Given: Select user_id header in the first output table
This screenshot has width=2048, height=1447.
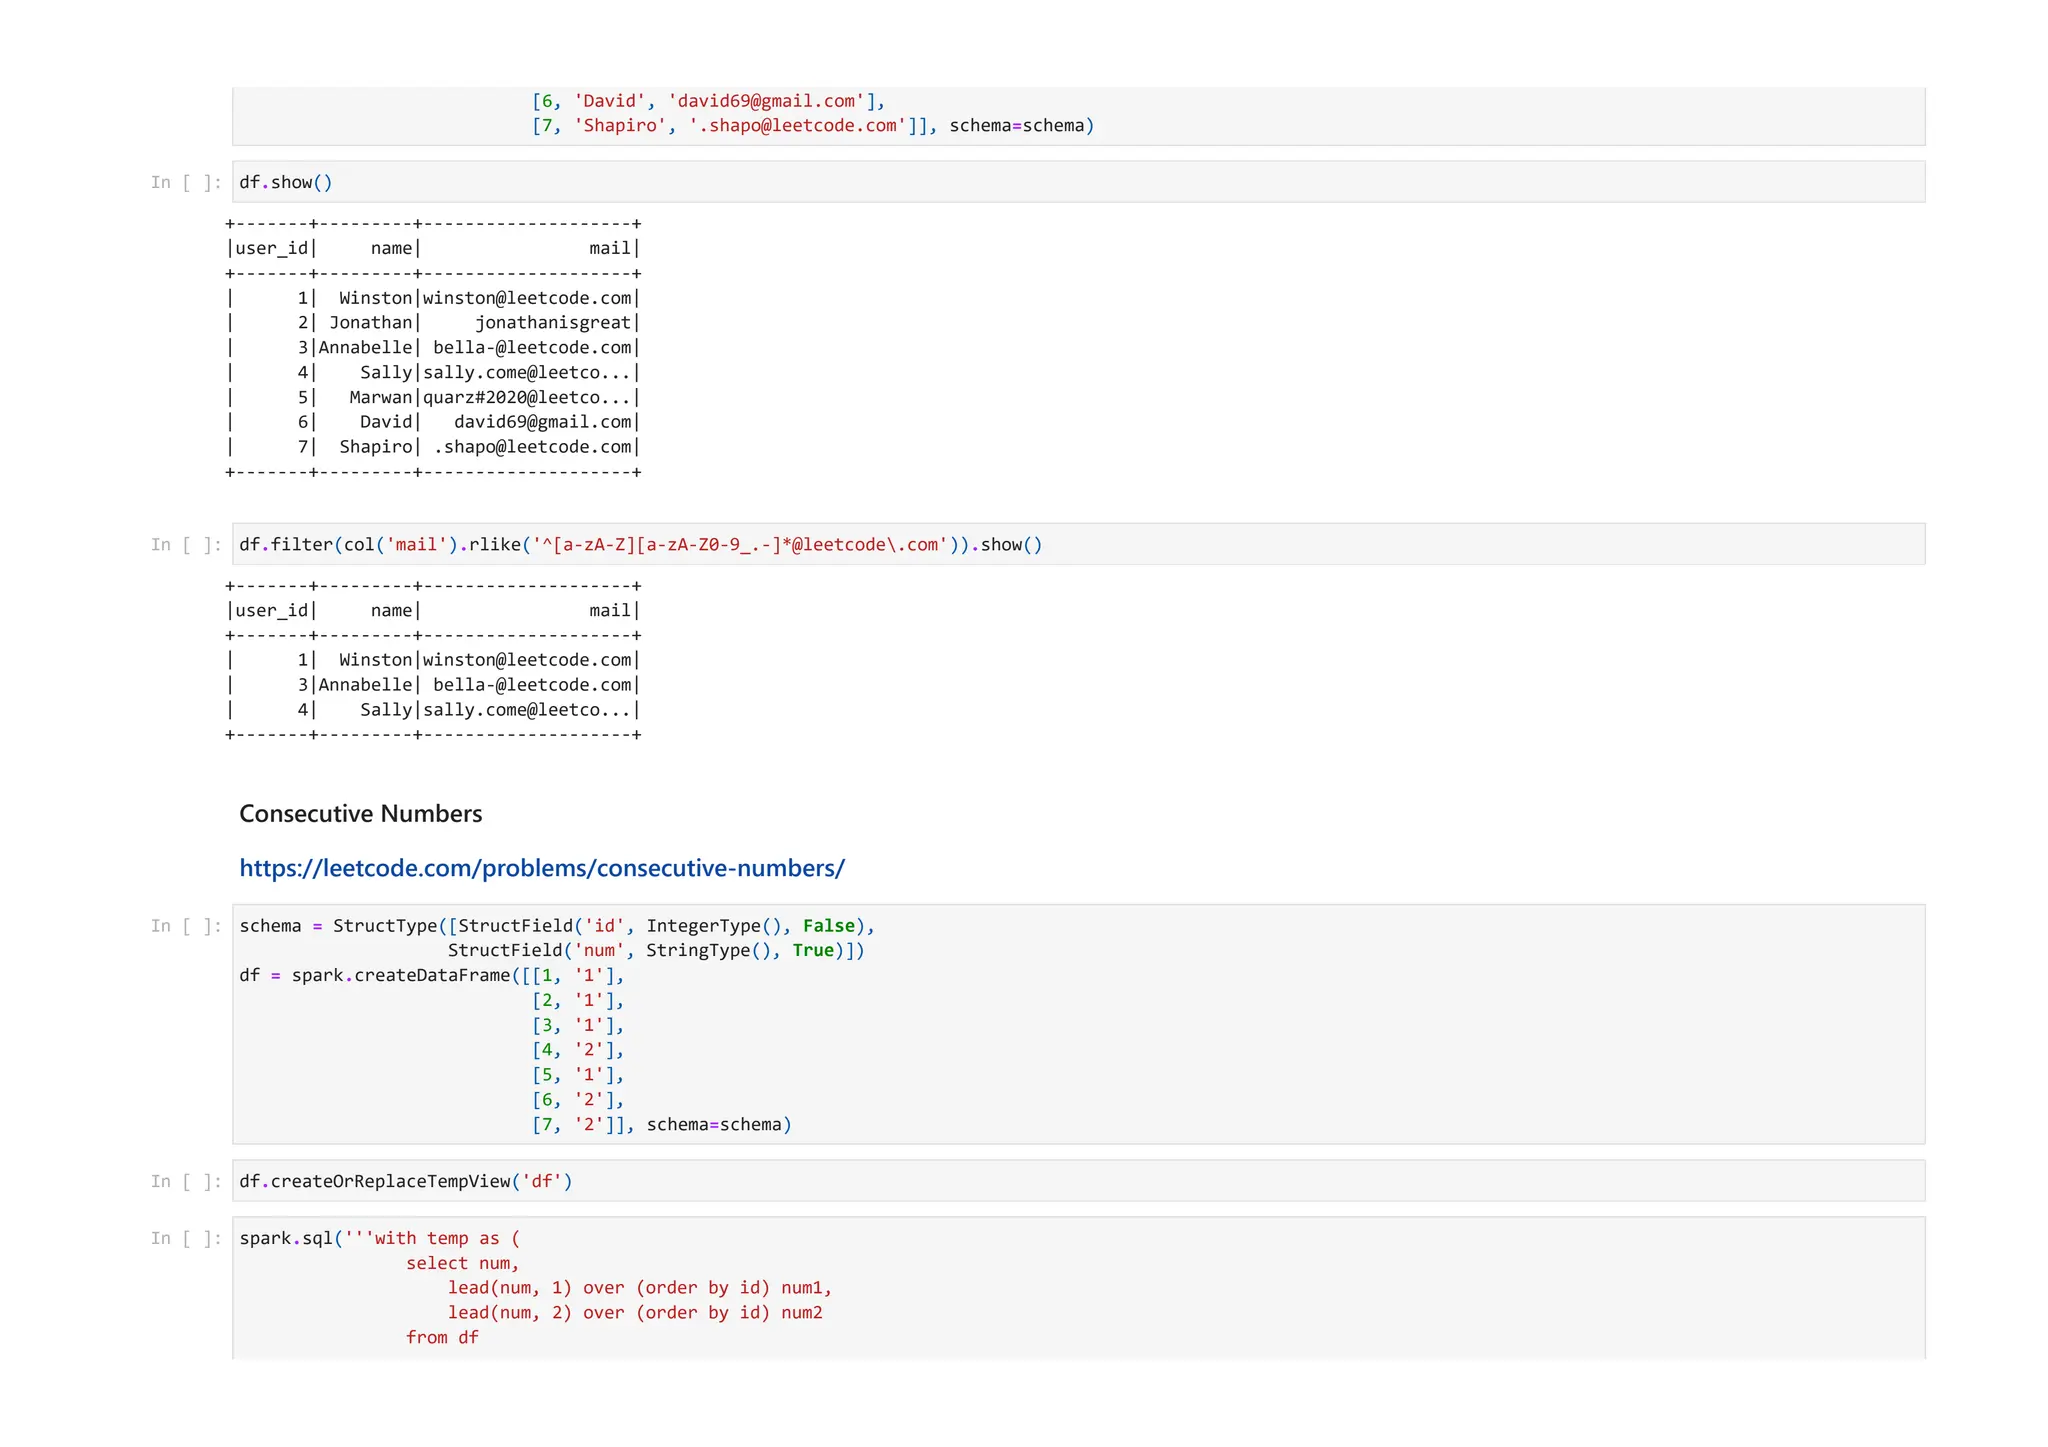Looking at the screenshot, I should [272, 248].
